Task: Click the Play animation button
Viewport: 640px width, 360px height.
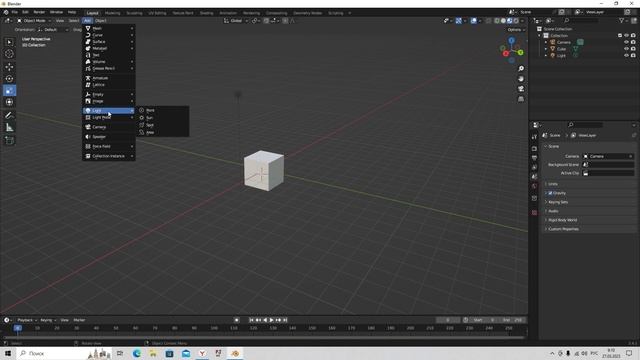Action: click(271, 320)
